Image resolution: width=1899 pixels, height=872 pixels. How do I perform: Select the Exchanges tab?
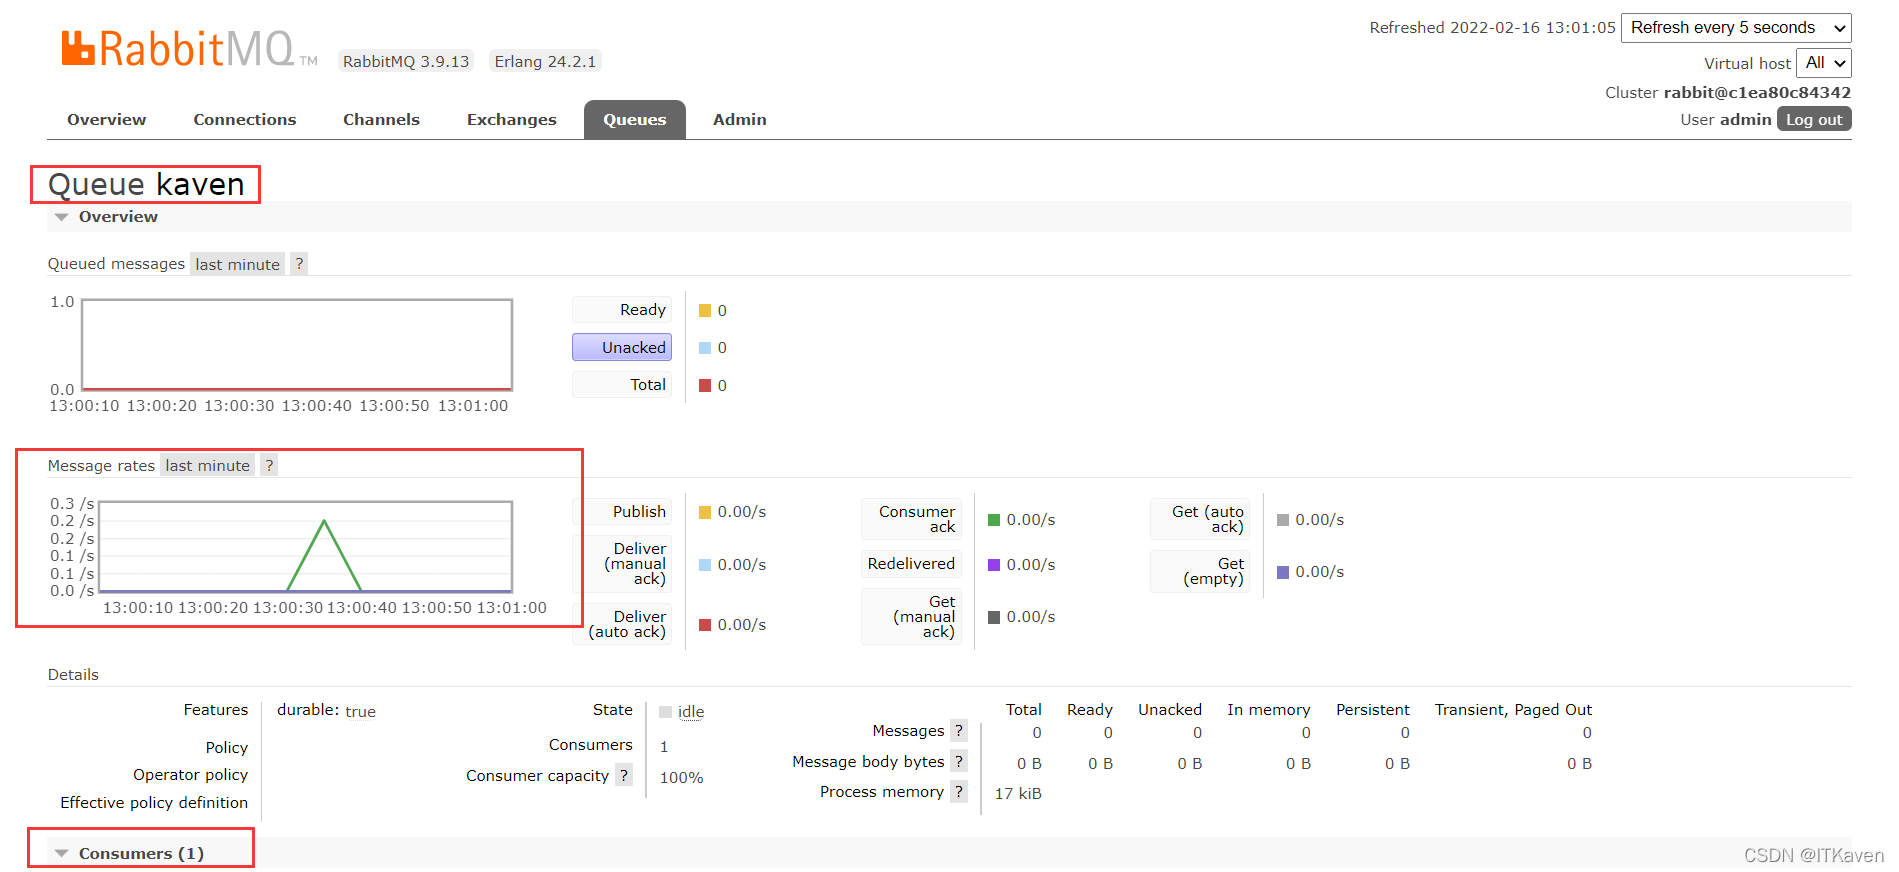coord(512,120)
